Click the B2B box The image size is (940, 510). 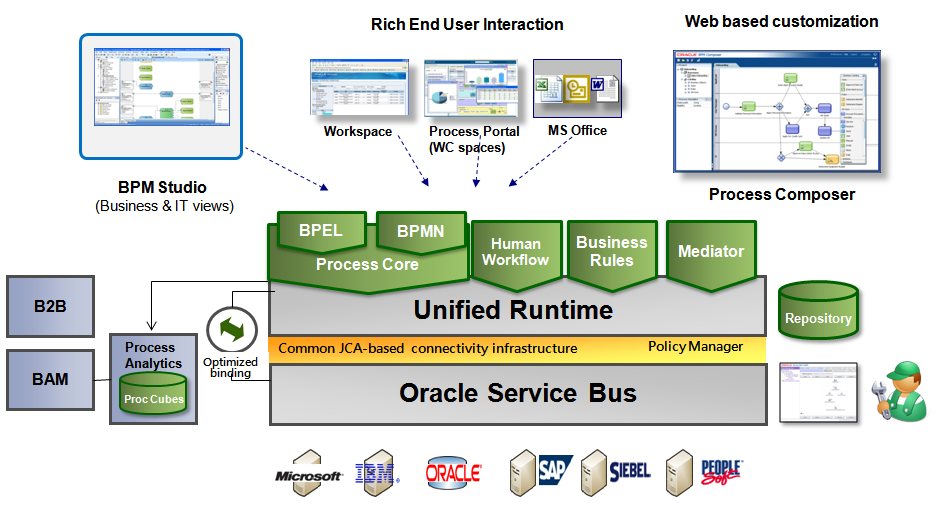[x=50, y=306]
